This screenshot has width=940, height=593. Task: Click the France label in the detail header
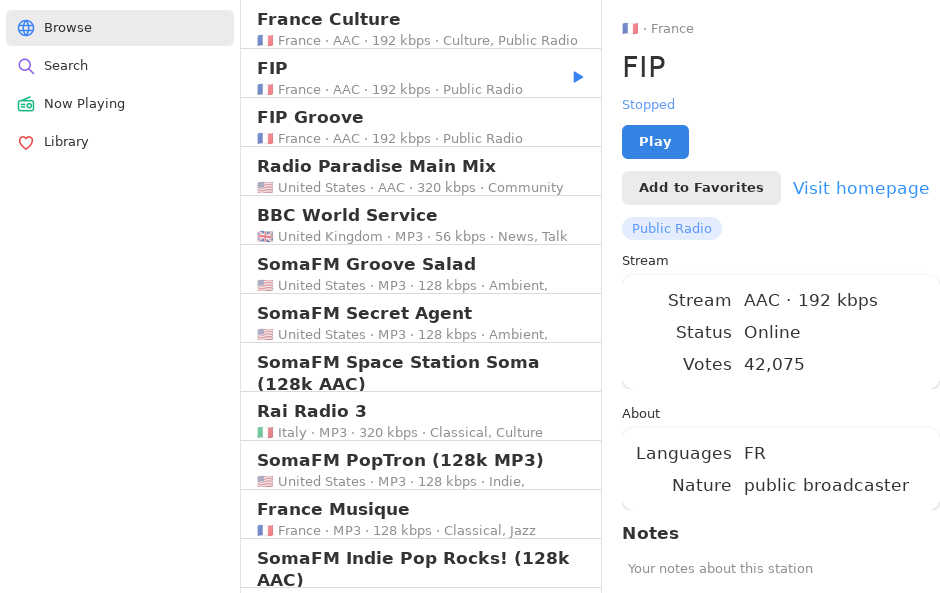coord(672,28)
